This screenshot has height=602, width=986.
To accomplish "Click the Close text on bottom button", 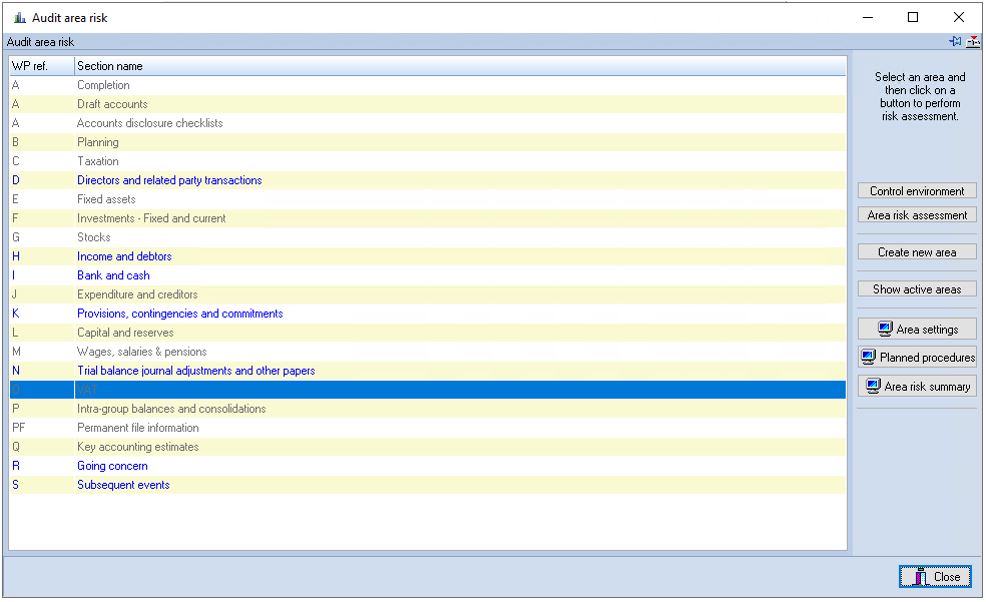I will 946,577.
